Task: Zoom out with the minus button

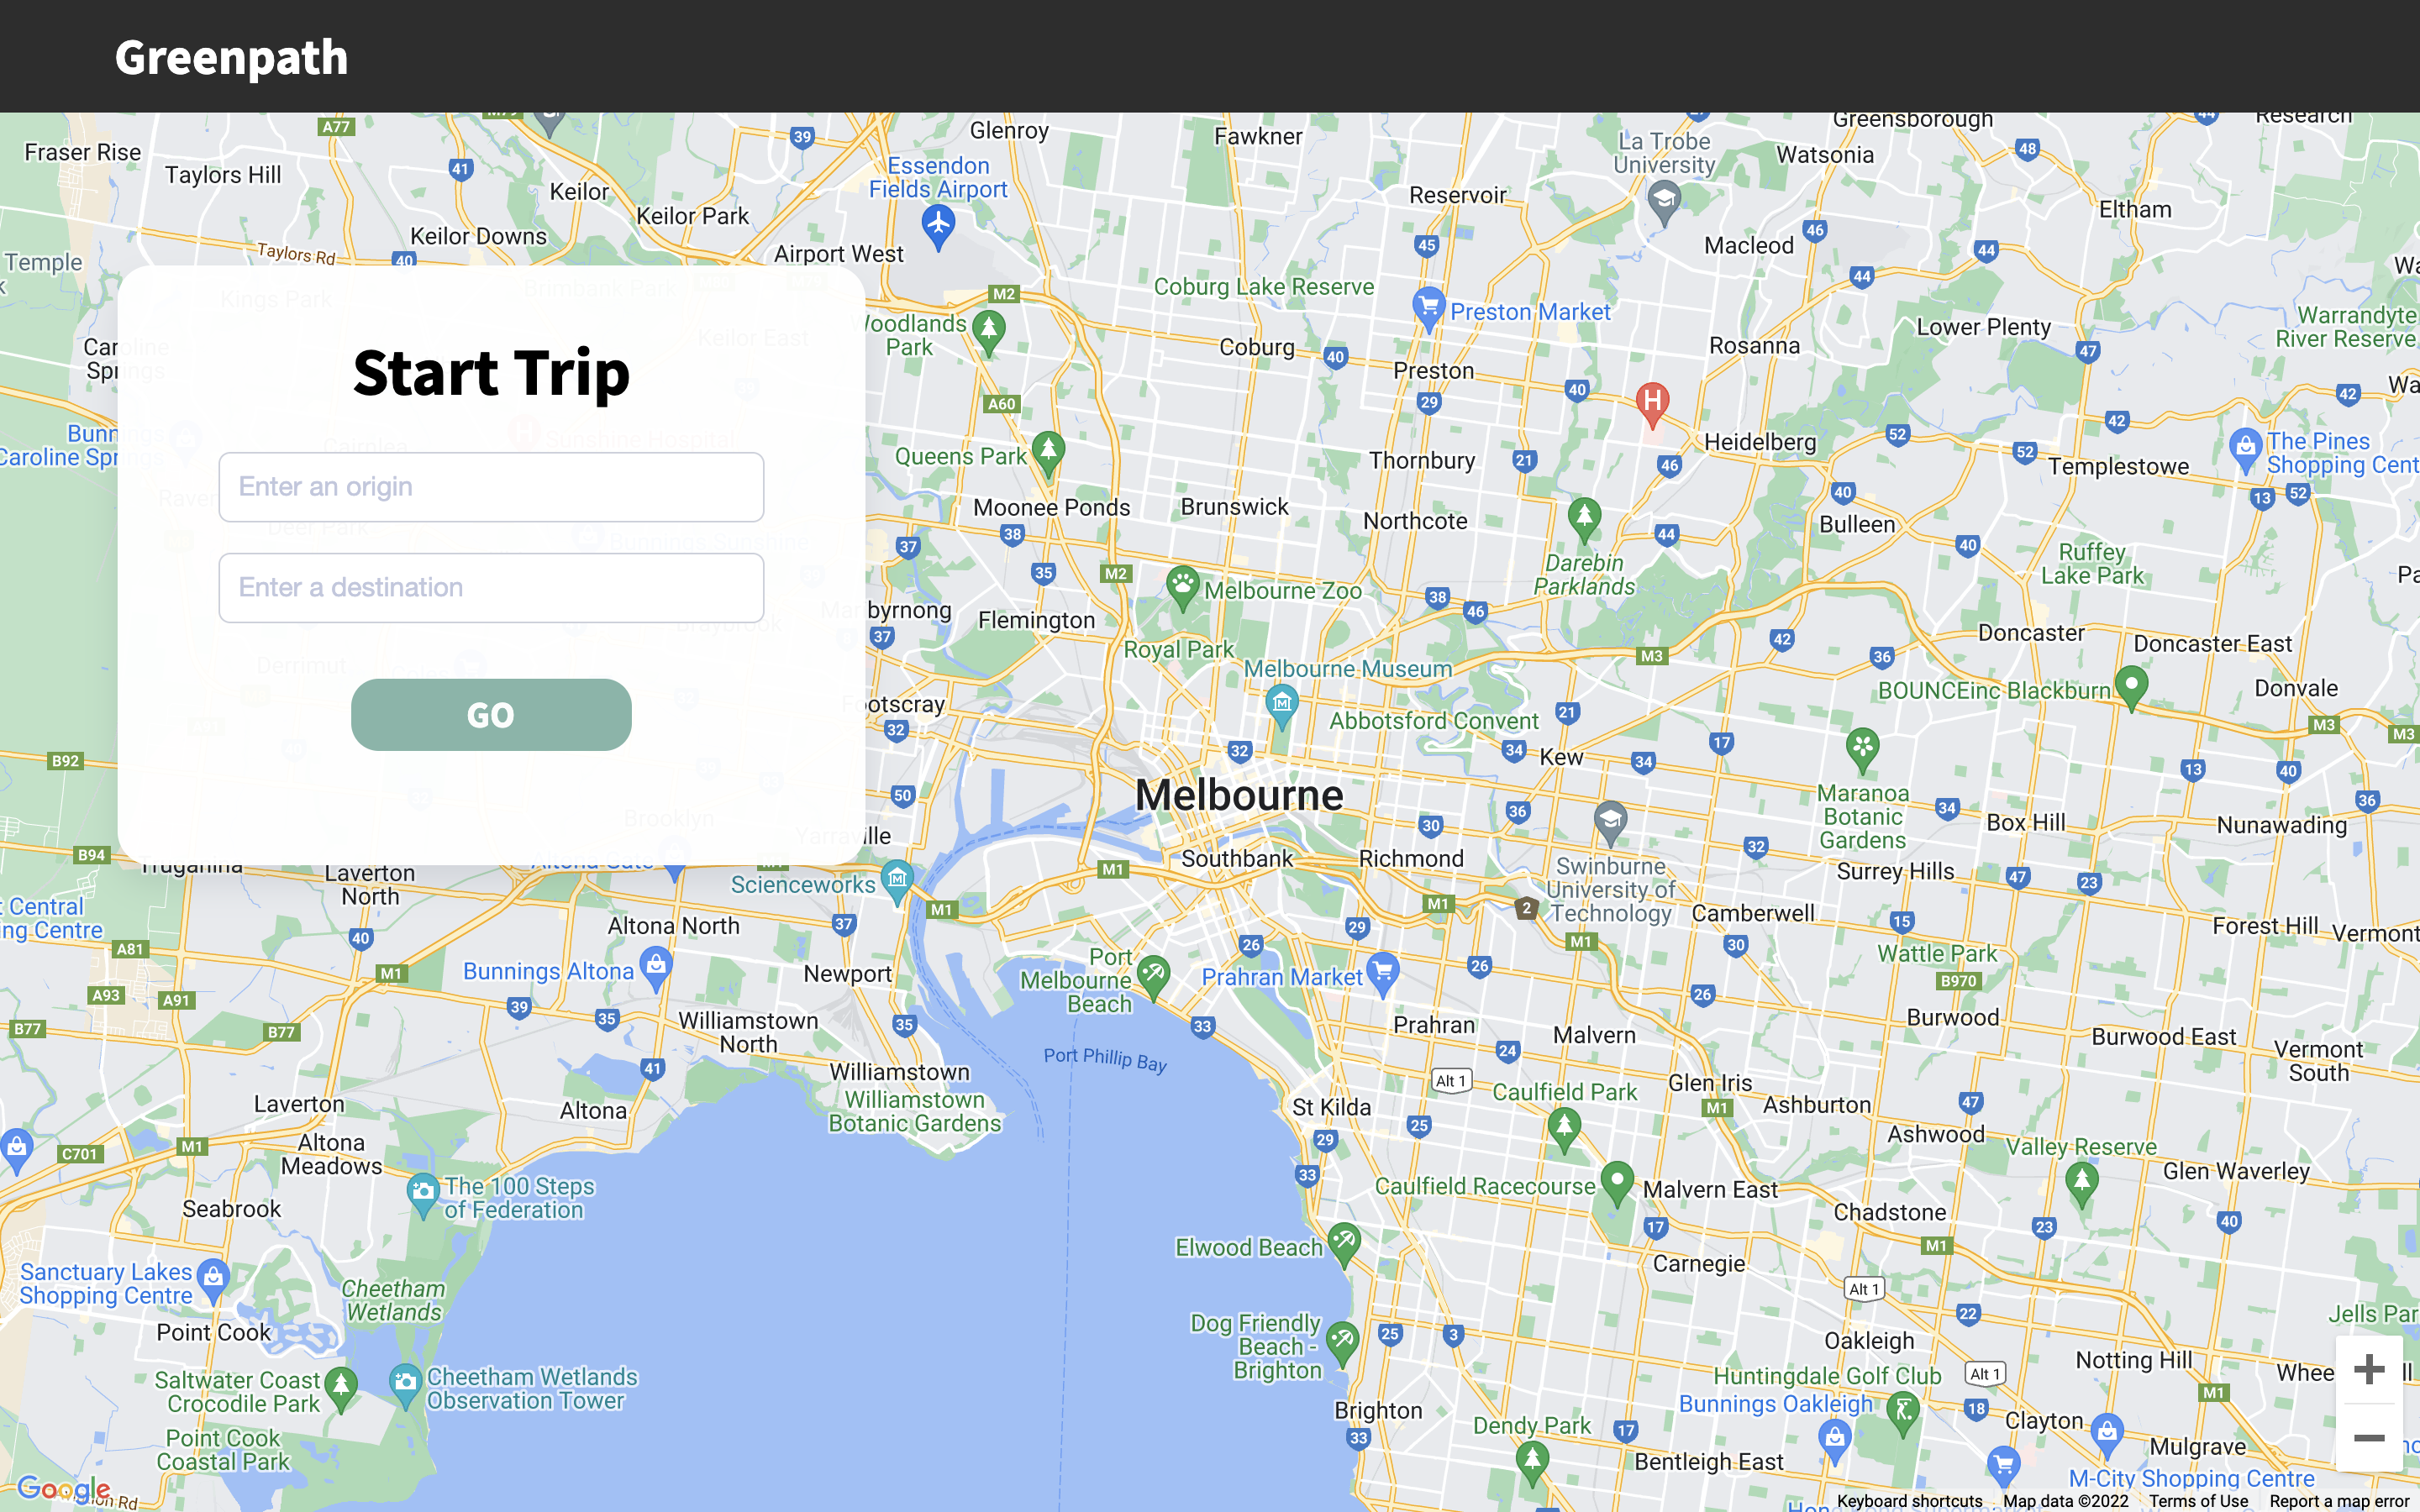Action: pyautogui.click(x=2368, y=1438)
